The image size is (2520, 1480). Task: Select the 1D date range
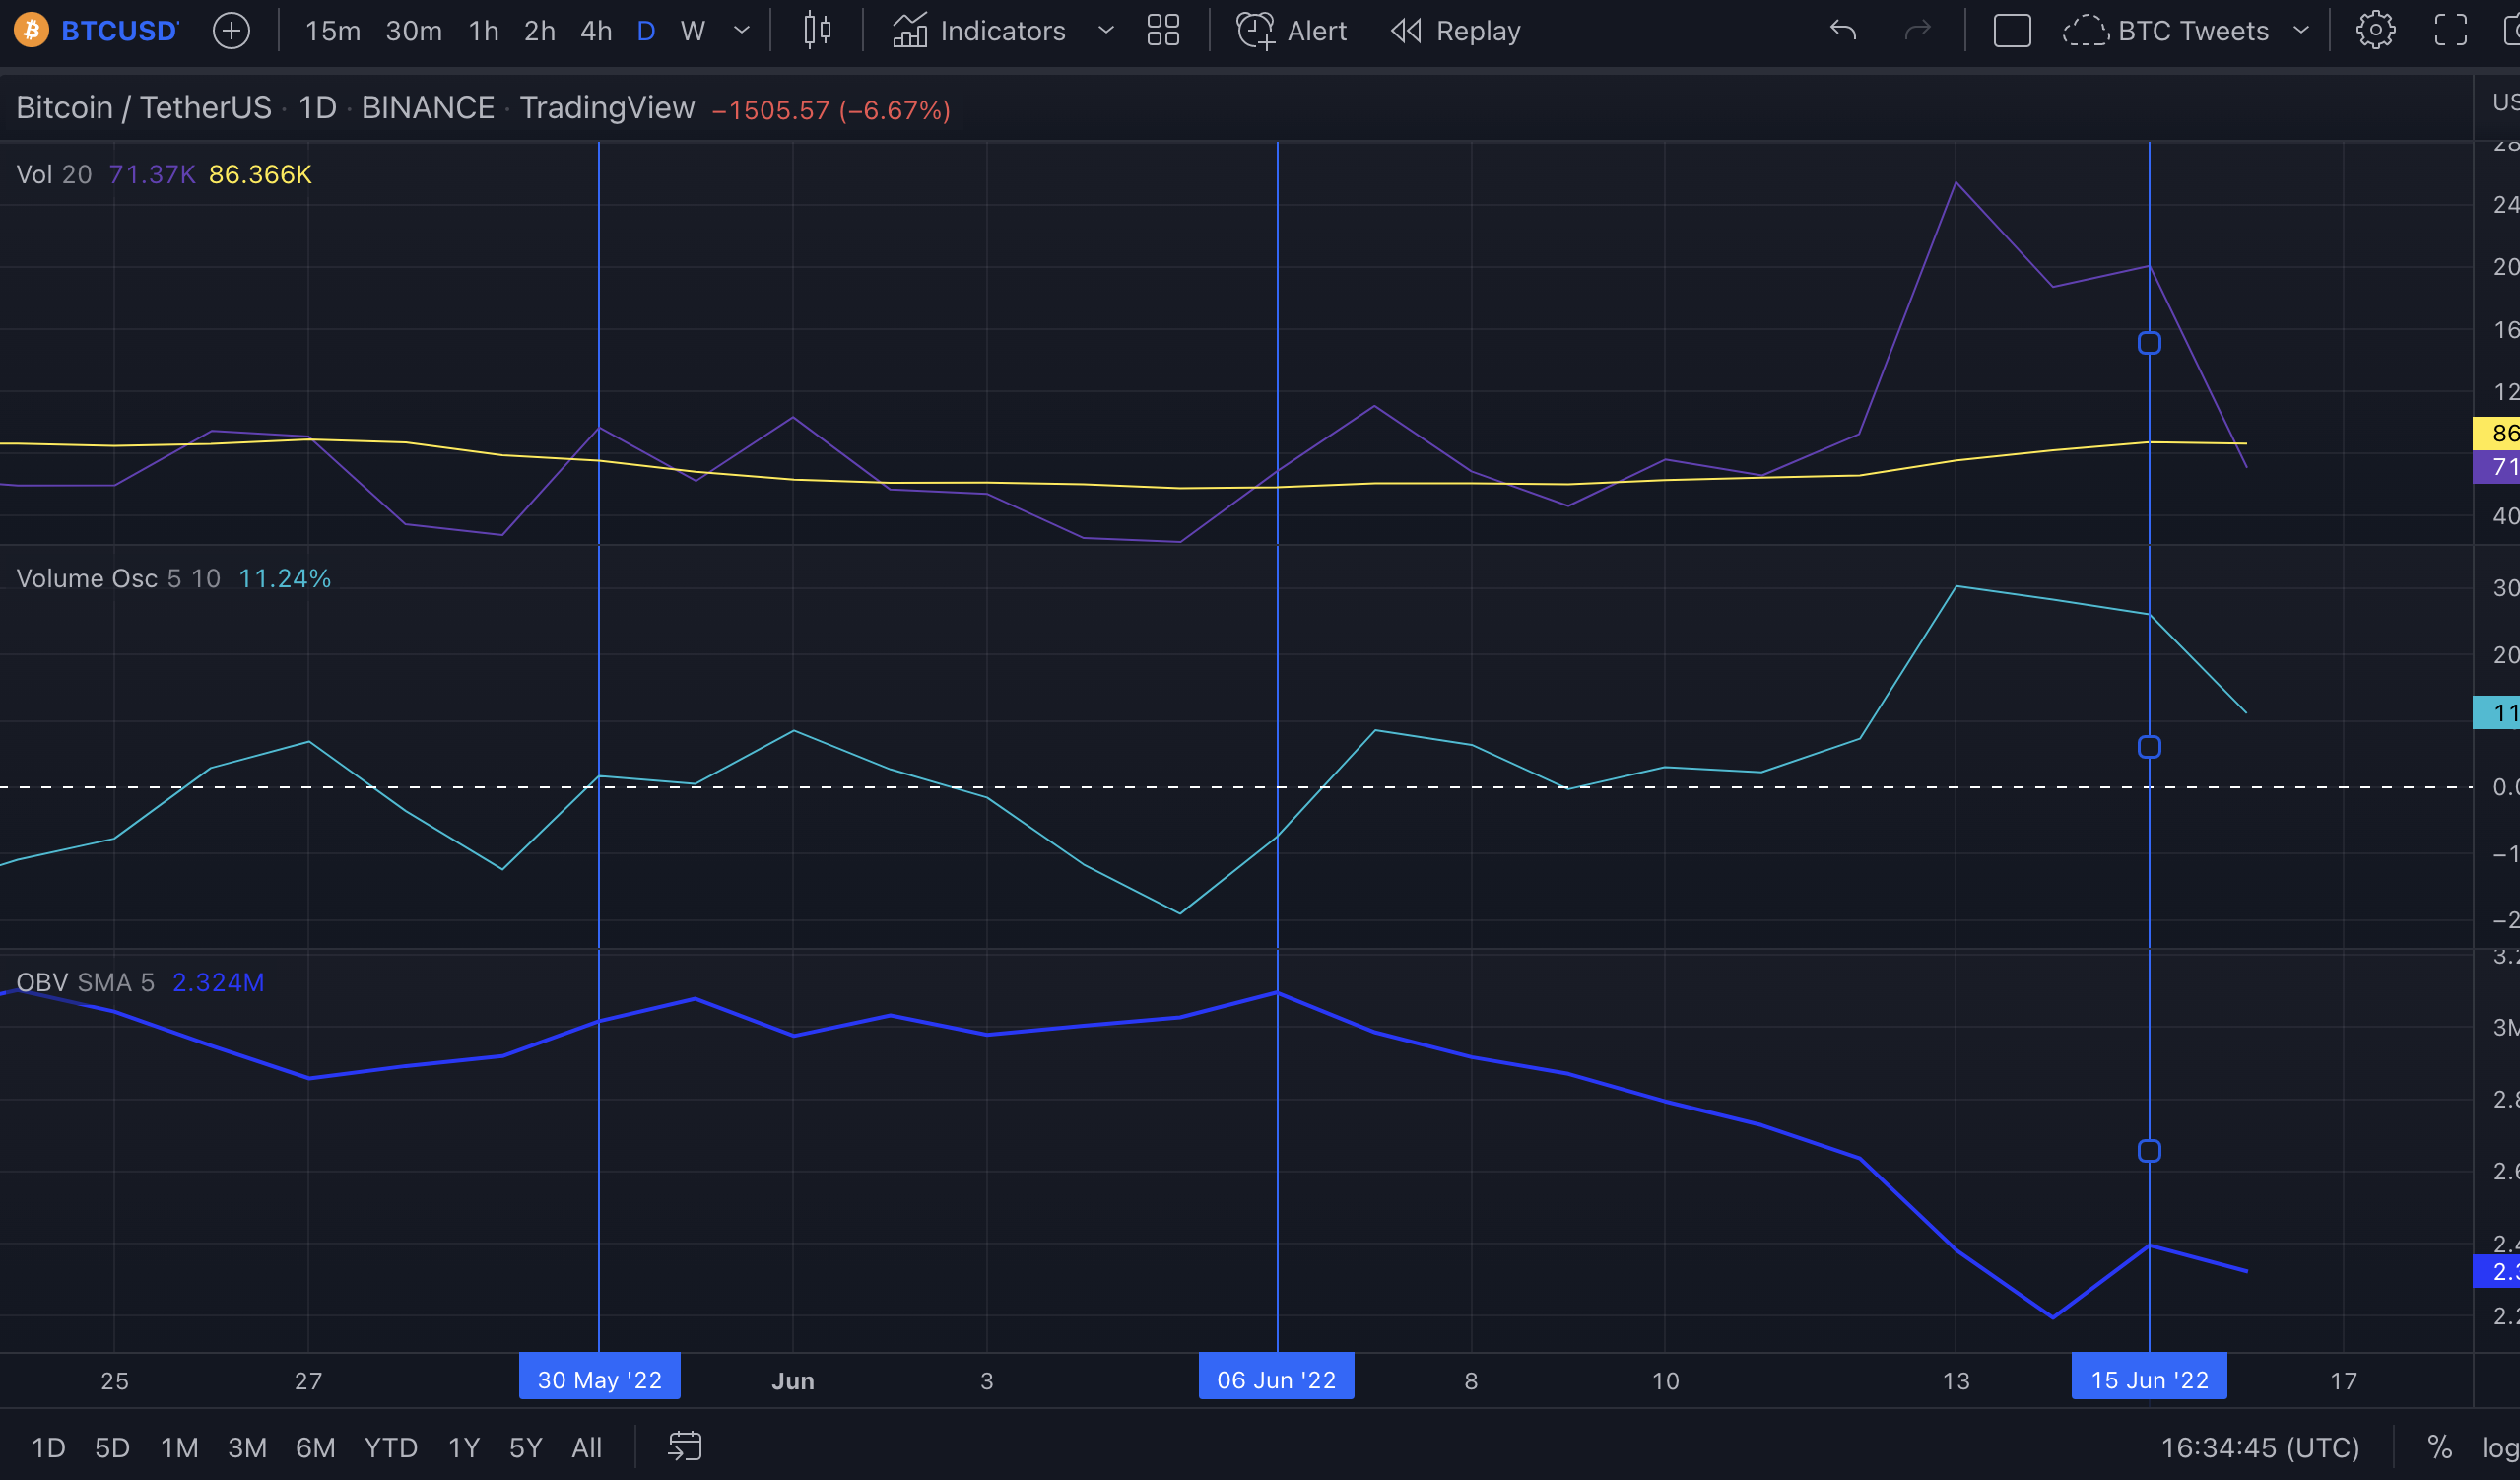tap(48, 1448)
